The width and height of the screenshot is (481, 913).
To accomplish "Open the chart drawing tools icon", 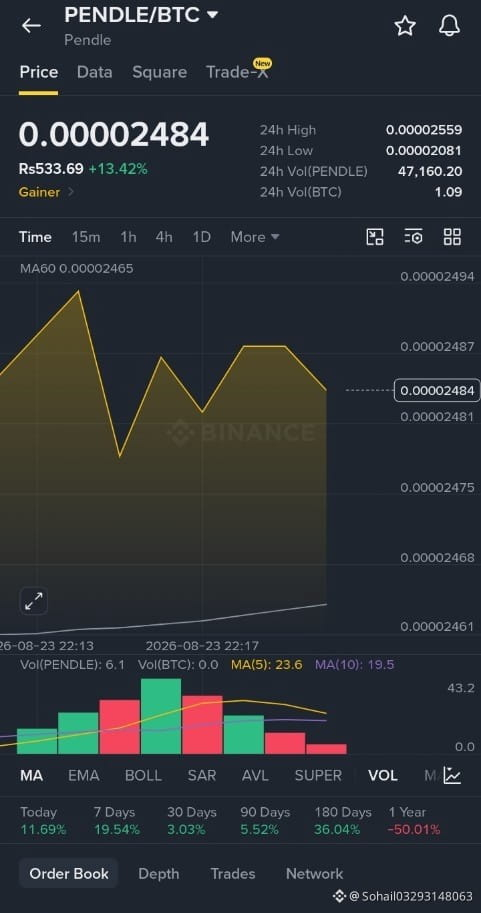I will [374, 237].
